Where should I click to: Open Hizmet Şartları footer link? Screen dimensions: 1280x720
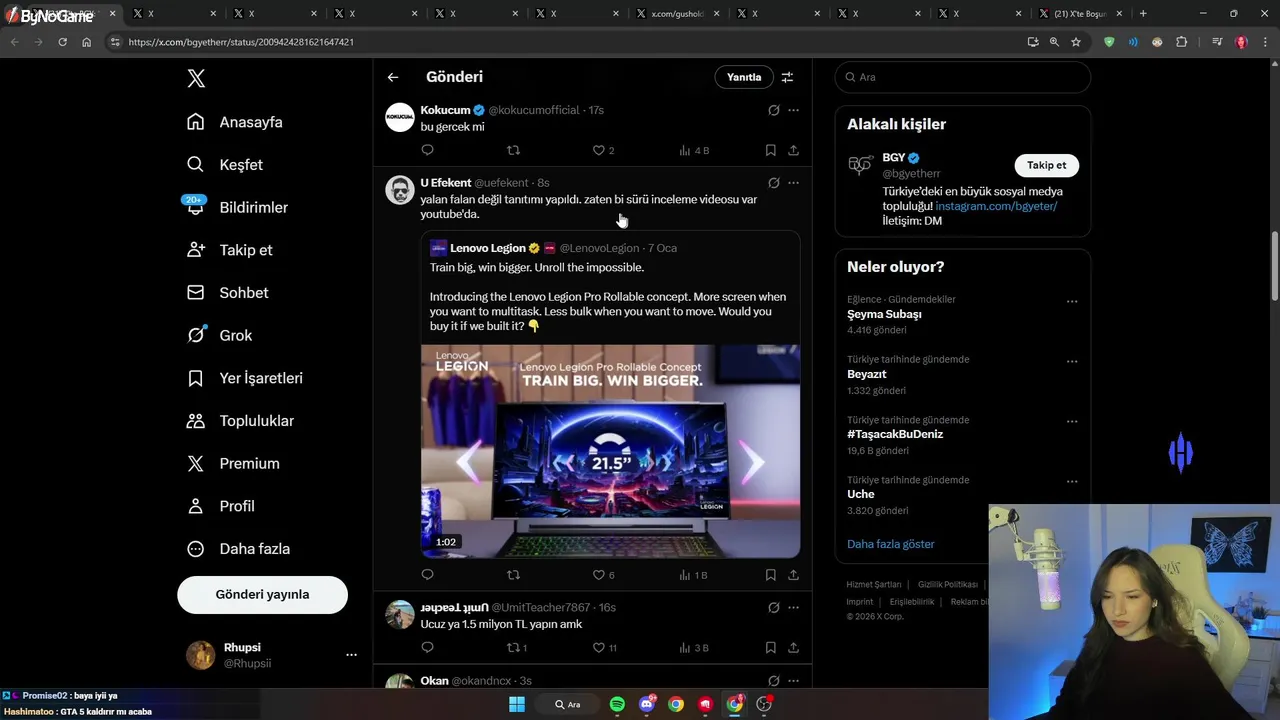click(x=874, y=584)
